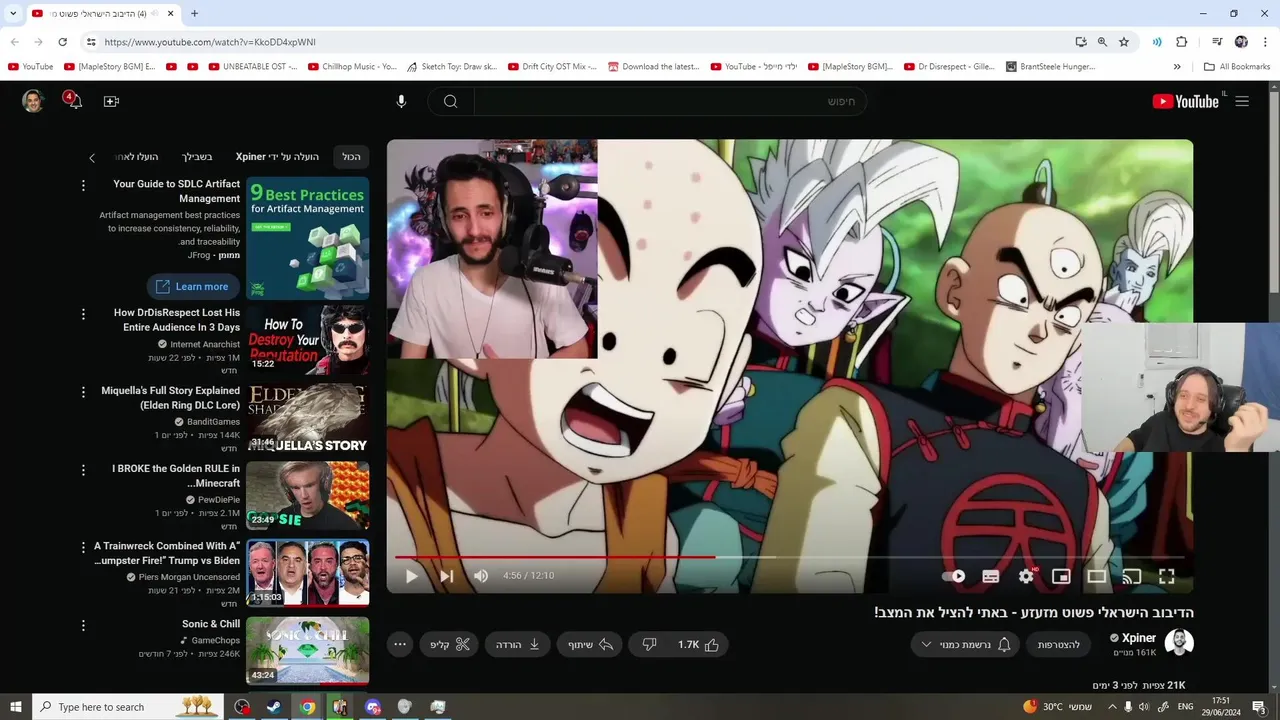
Task: Toggle the autoplay switch in player
Action: tap(954, 576)
